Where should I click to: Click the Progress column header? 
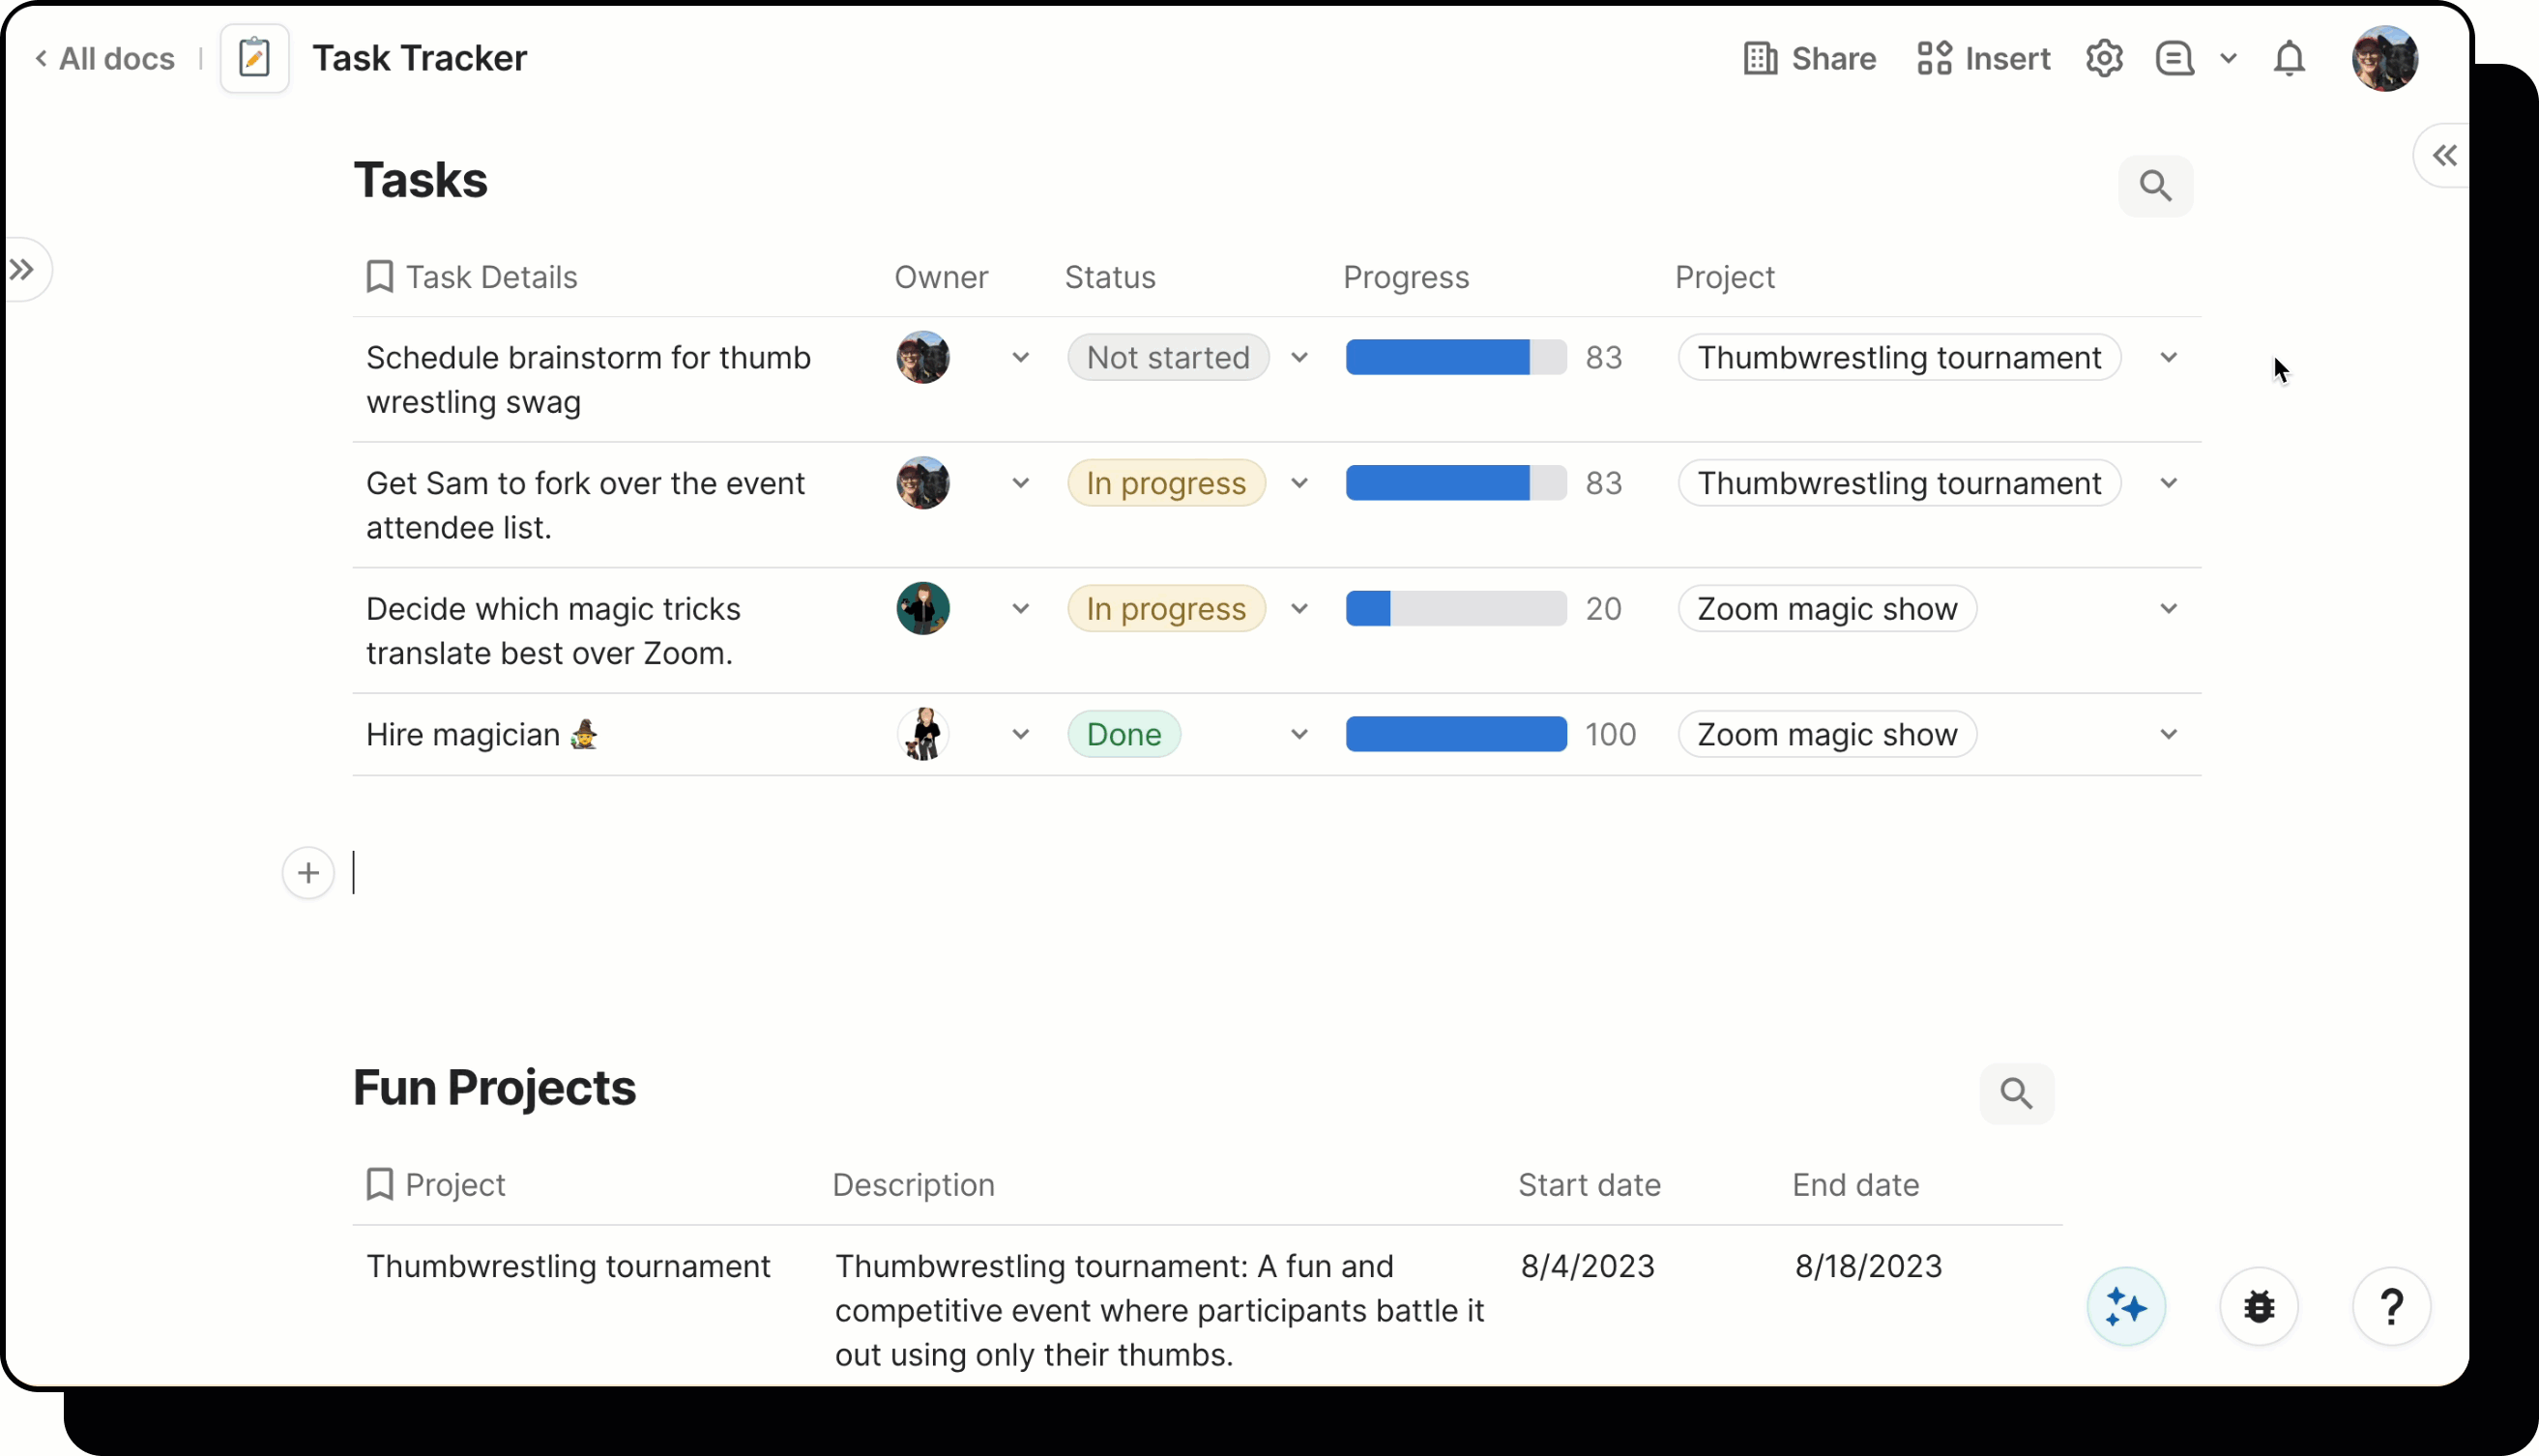pyautogui.click(x=1406, y=277)
